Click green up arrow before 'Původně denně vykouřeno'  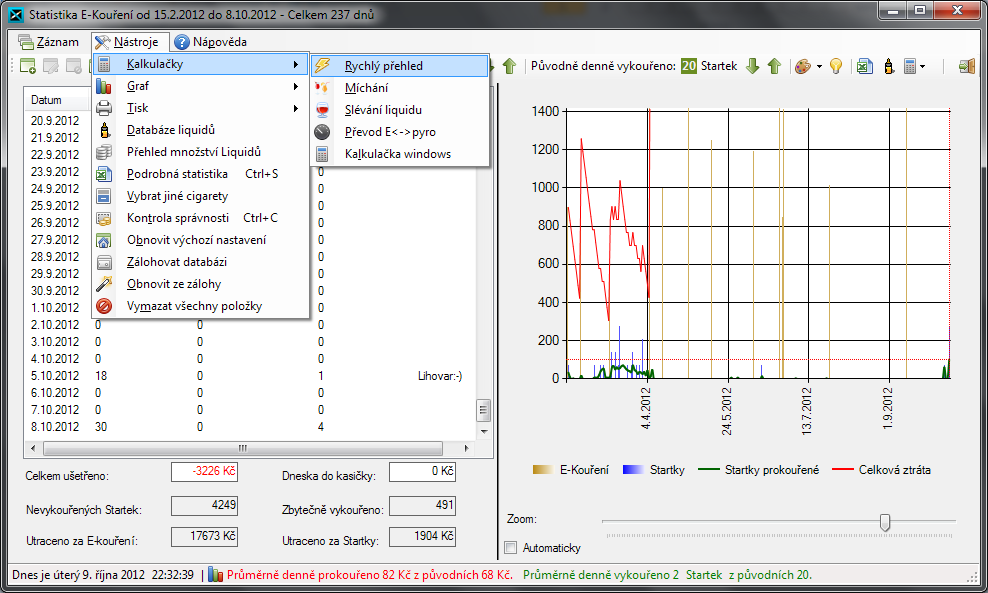[x=509, y=66]
